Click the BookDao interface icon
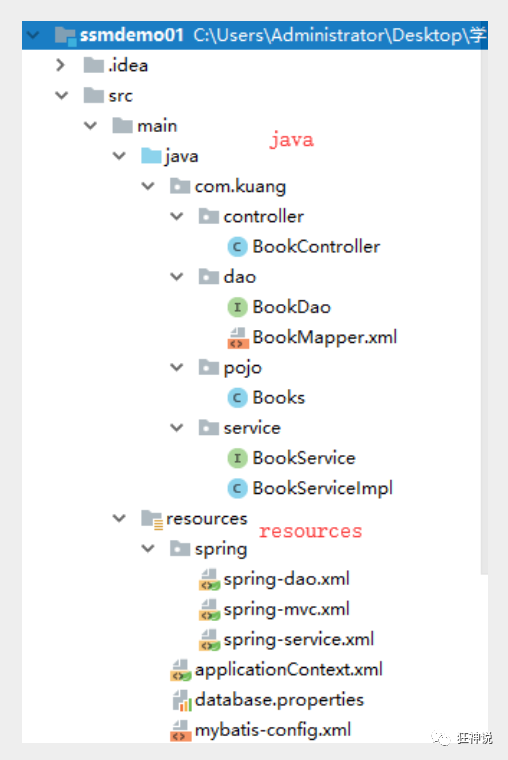The image size is (508, 760). click(x=237, y=307)
